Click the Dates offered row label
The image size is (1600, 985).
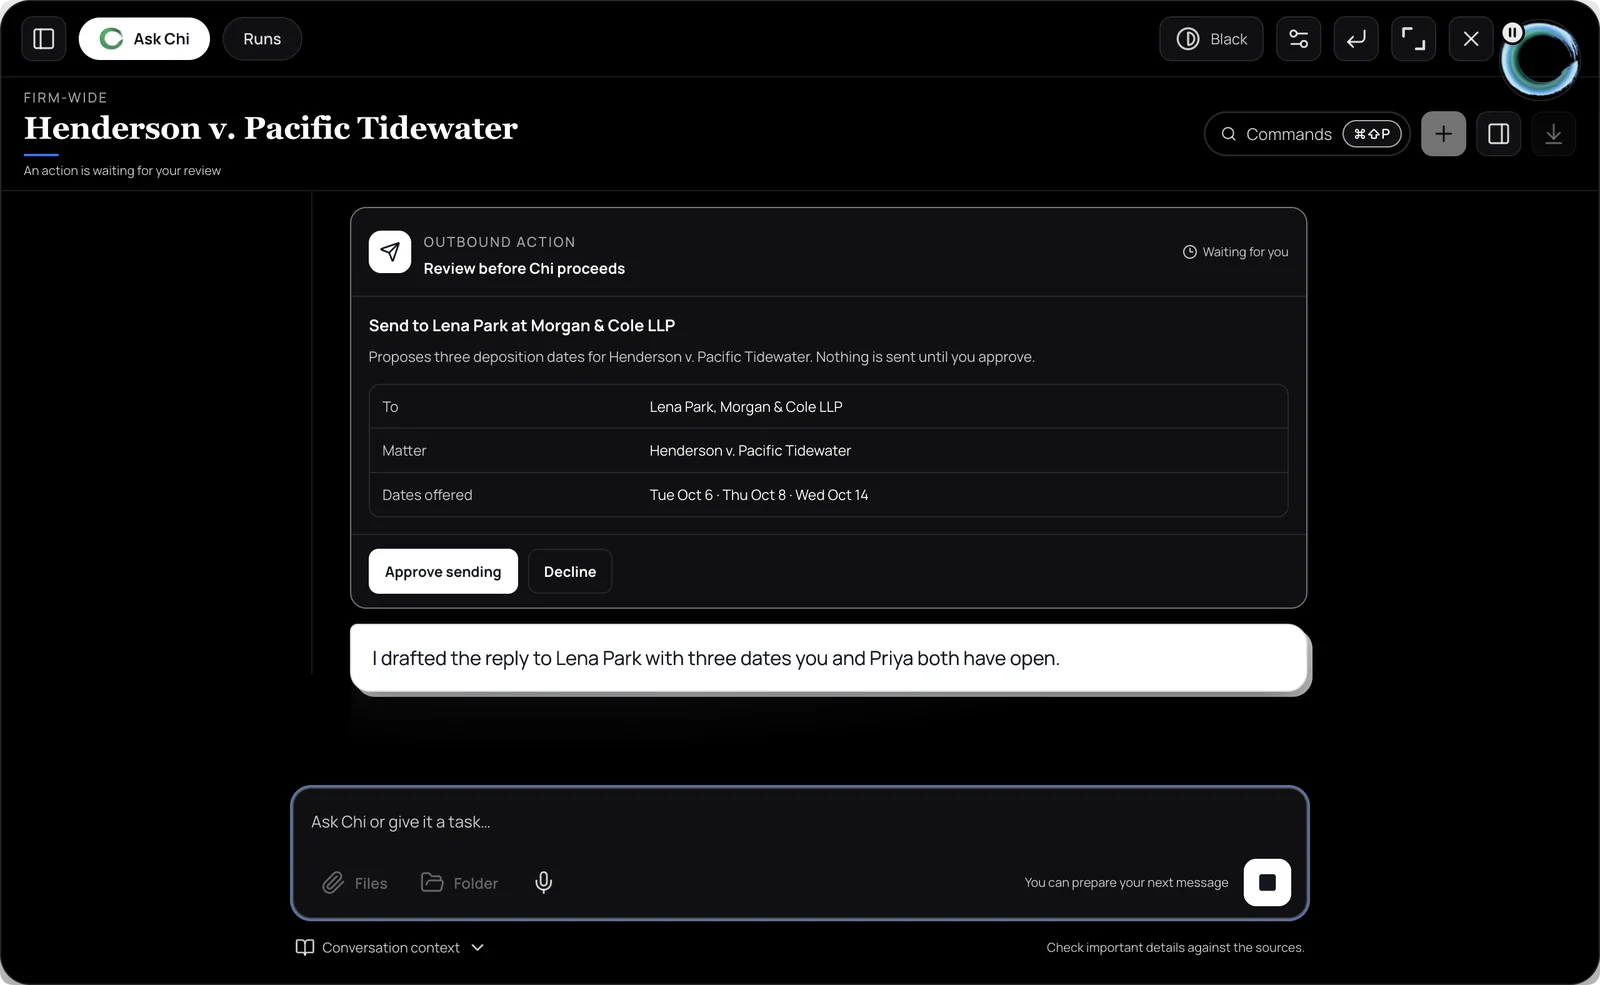point(427,495)
